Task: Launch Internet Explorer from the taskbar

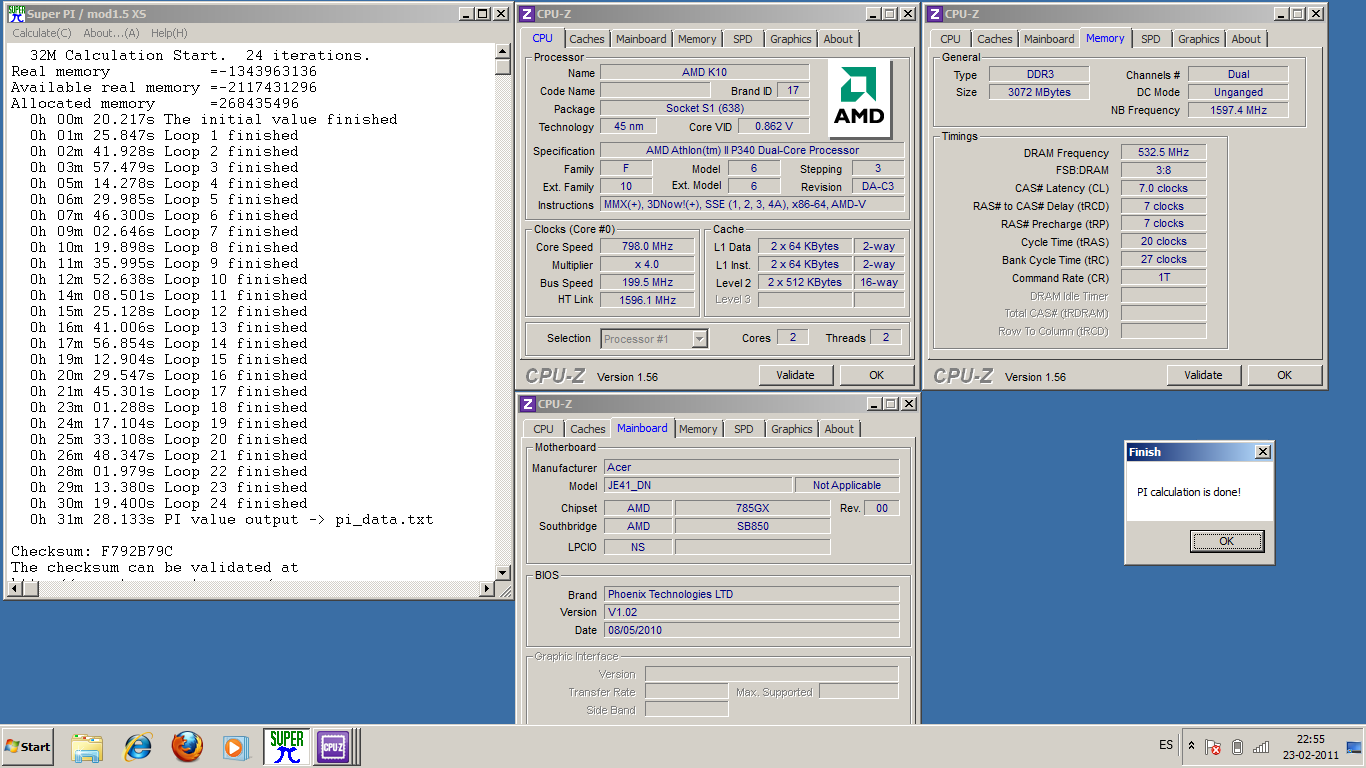Action: pyautogui.click(x=137, y=747)
